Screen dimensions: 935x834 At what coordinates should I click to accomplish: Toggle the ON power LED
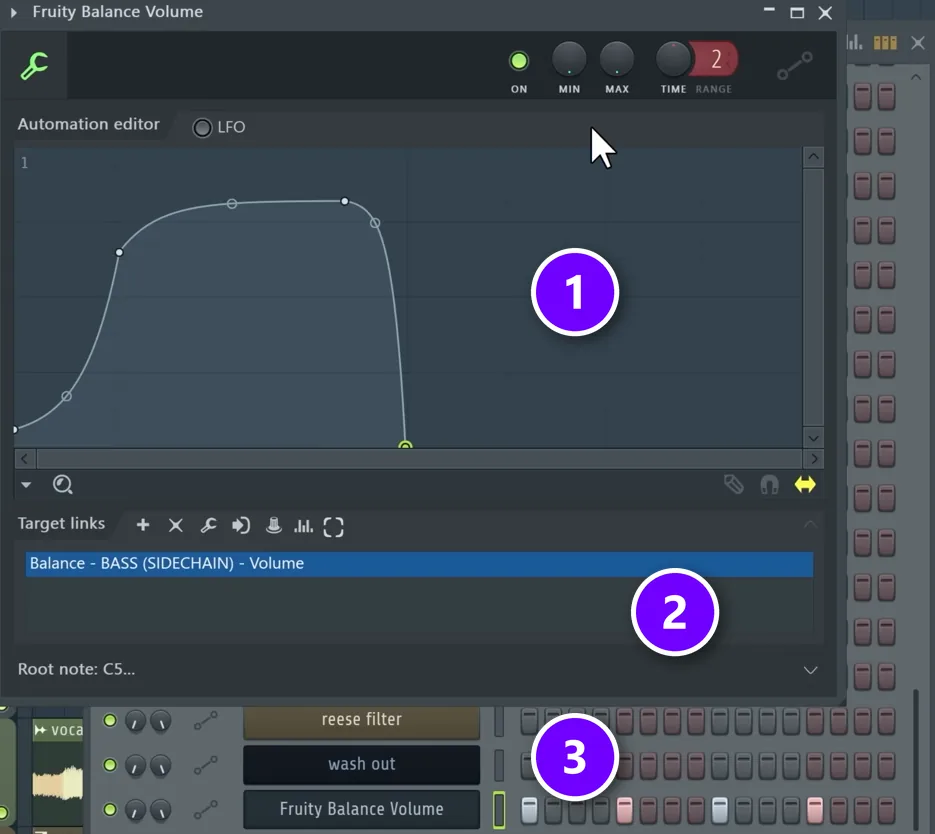coord(519,61)
